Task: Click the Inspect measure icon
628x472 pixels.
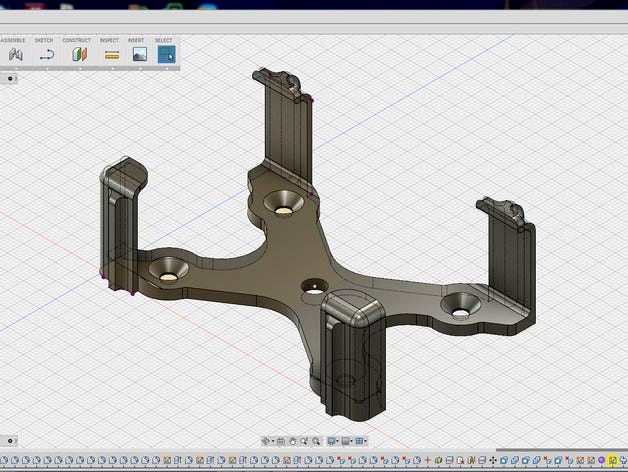Action: click(112, 54)
